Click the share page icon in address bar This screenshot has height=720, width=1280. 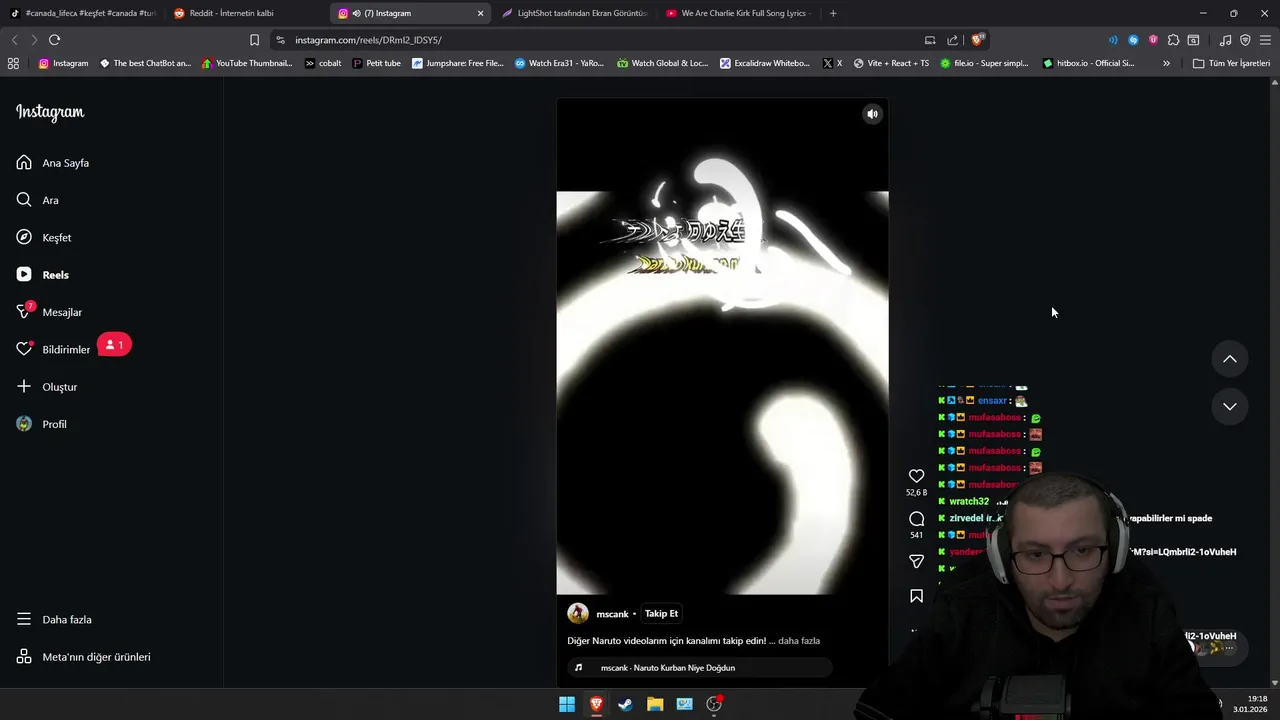point(953,40)
